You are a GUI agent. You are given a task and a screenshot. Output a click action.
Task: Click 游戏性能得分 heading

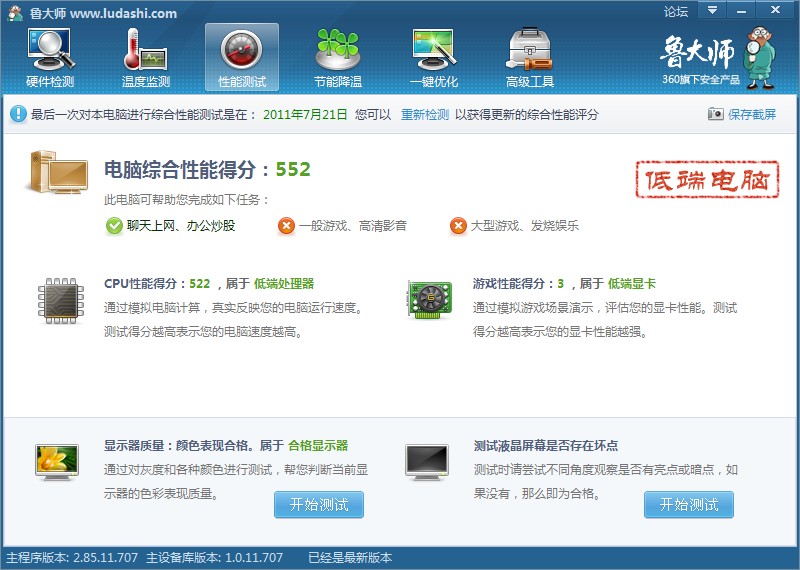tap(508, 284)
